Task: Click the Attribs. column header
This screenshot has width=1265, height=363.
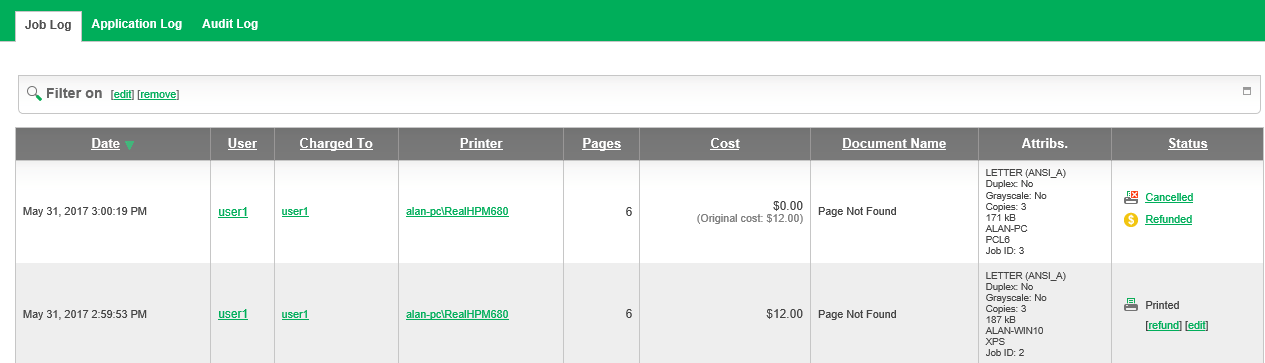Action: tap(1045, 144)
